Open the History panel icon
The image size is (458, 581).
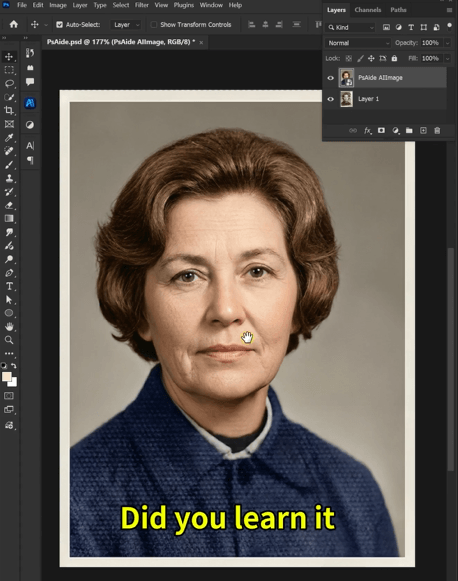[30, 53]
